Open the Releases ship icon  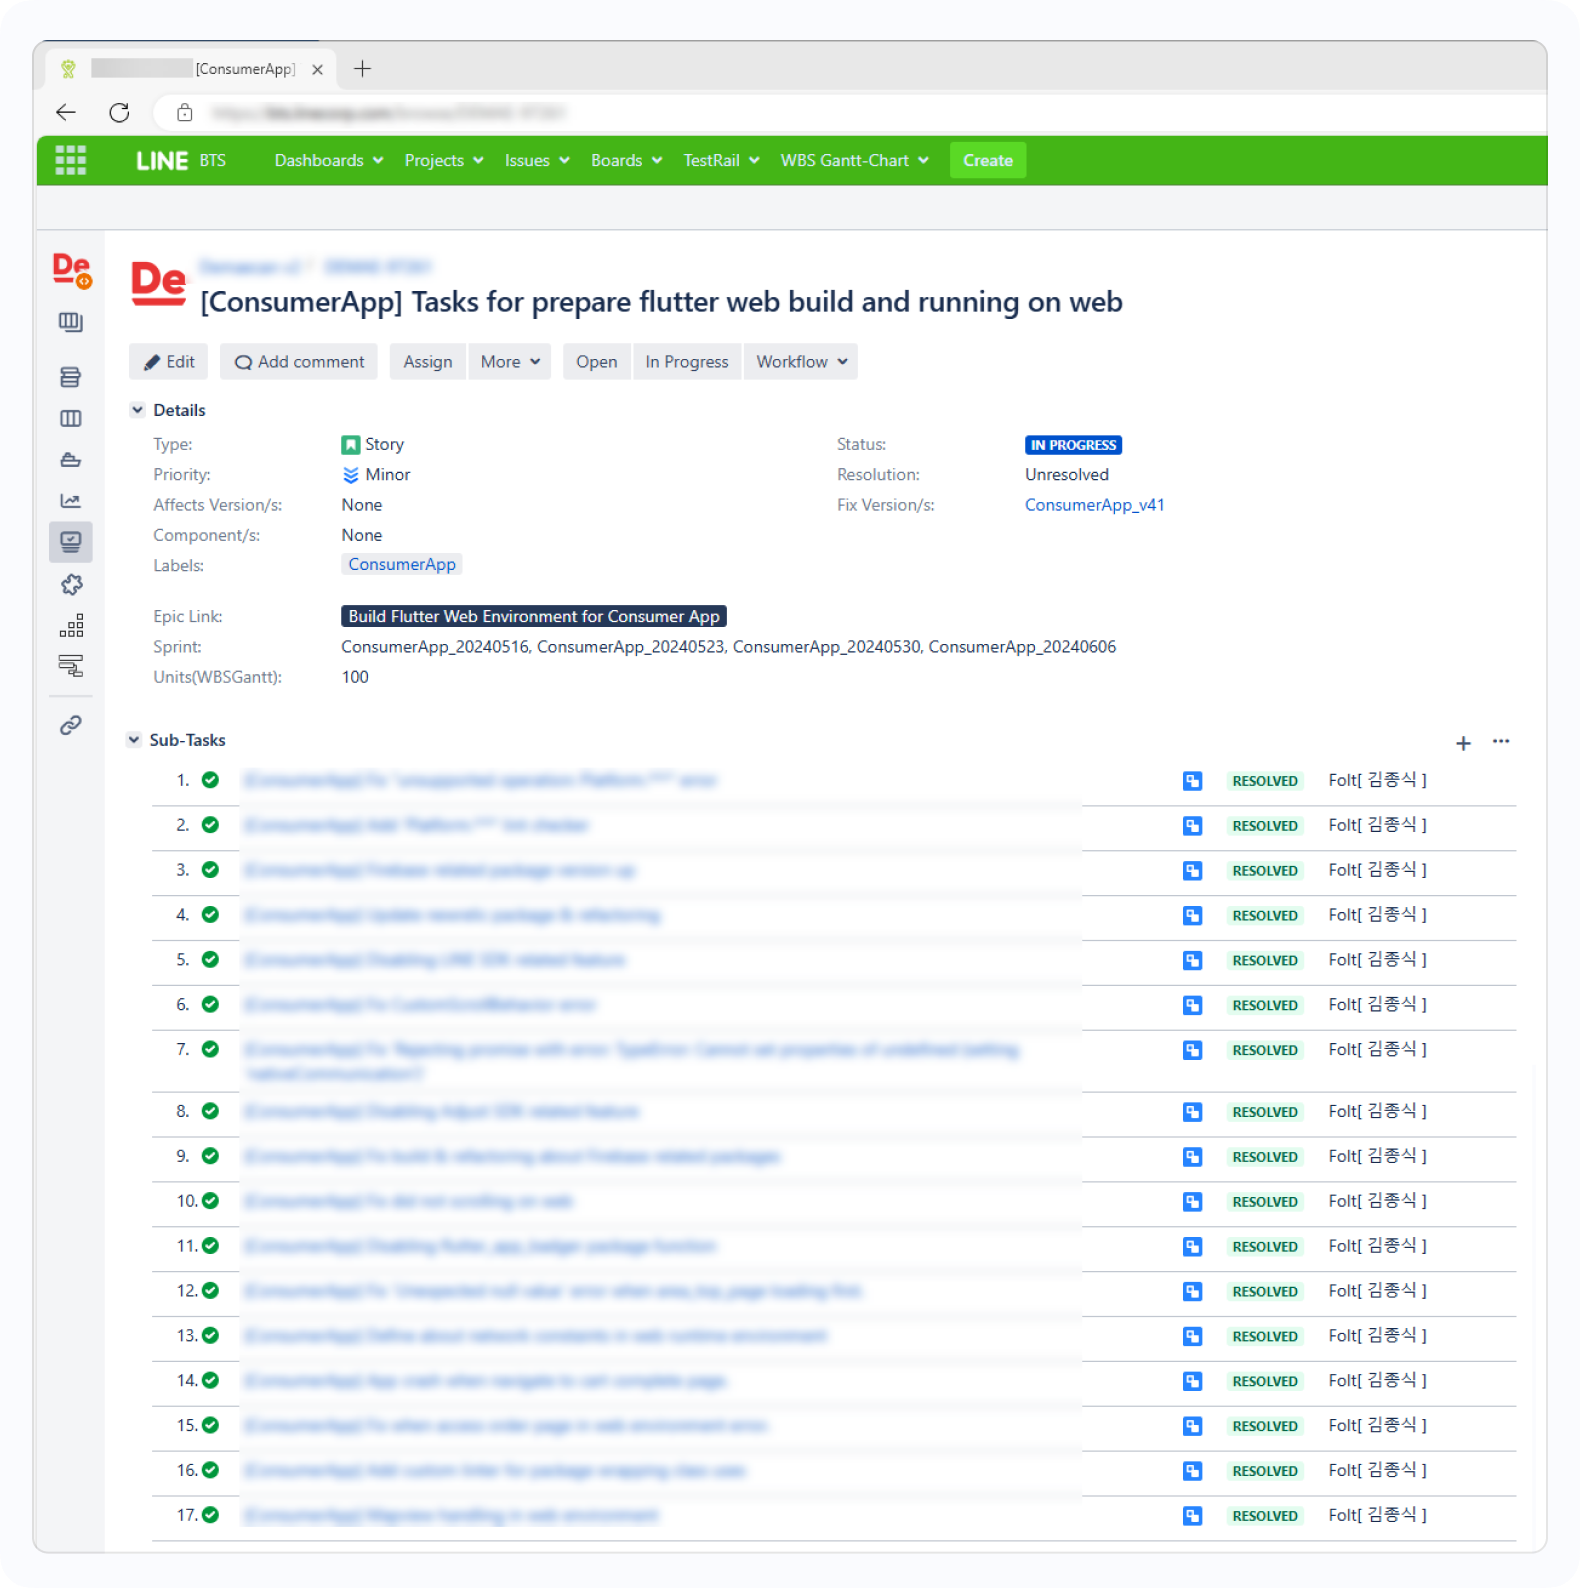coord(70,460)
